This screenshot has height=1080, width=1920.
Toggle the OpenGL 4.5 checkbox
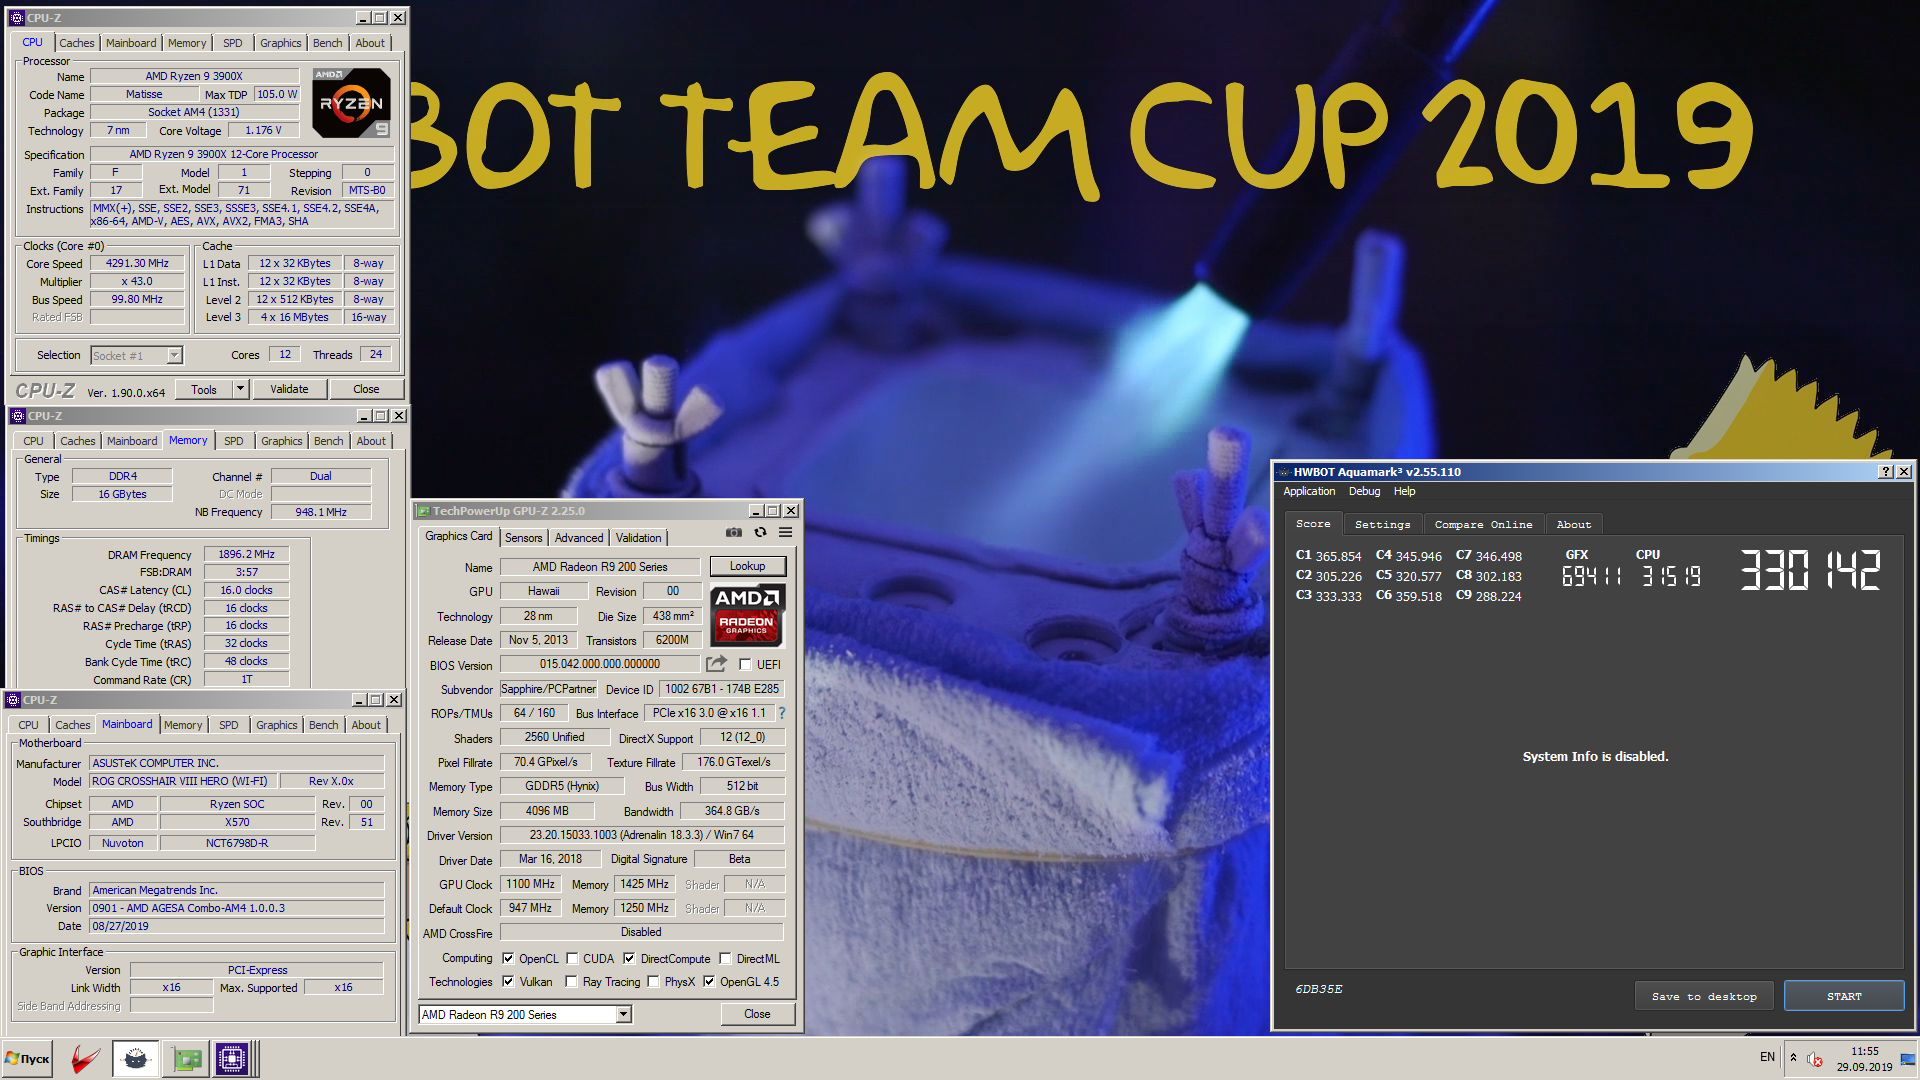pos(709,982)
